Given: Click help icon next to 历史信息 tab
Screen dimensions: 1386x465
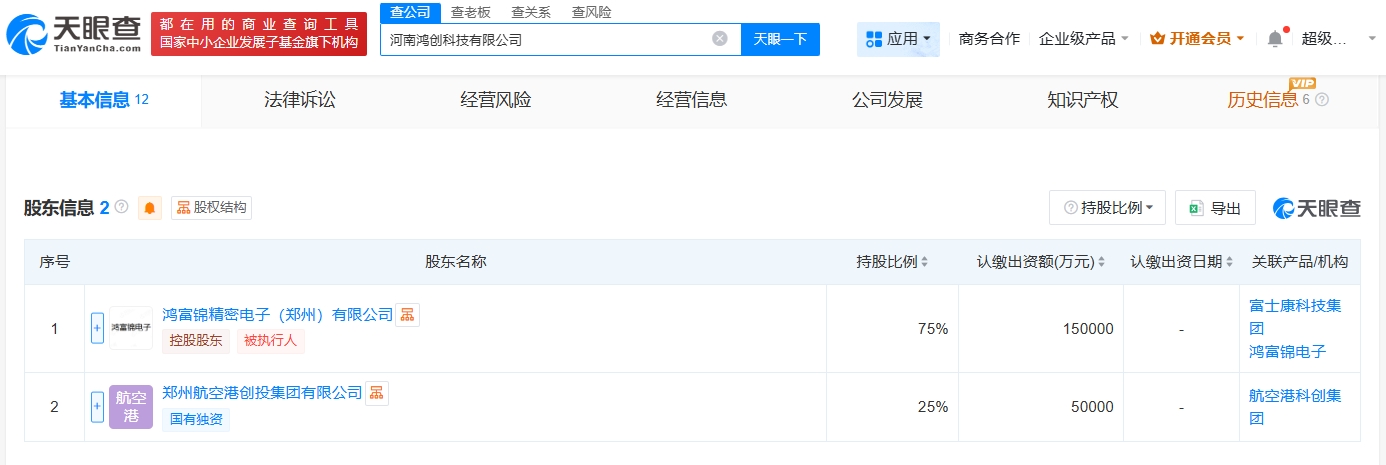Looking at the screenshot, I should [1322, 100].
